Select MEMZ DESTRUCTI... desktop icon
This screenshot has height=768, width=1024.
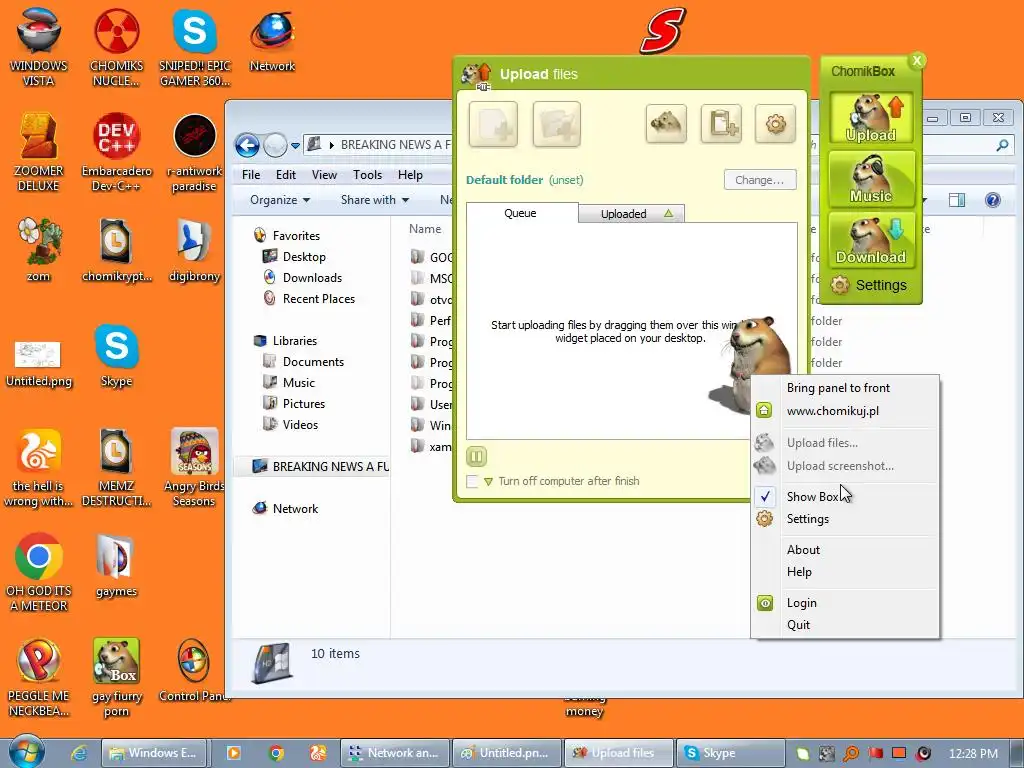[x=116, y=468]
